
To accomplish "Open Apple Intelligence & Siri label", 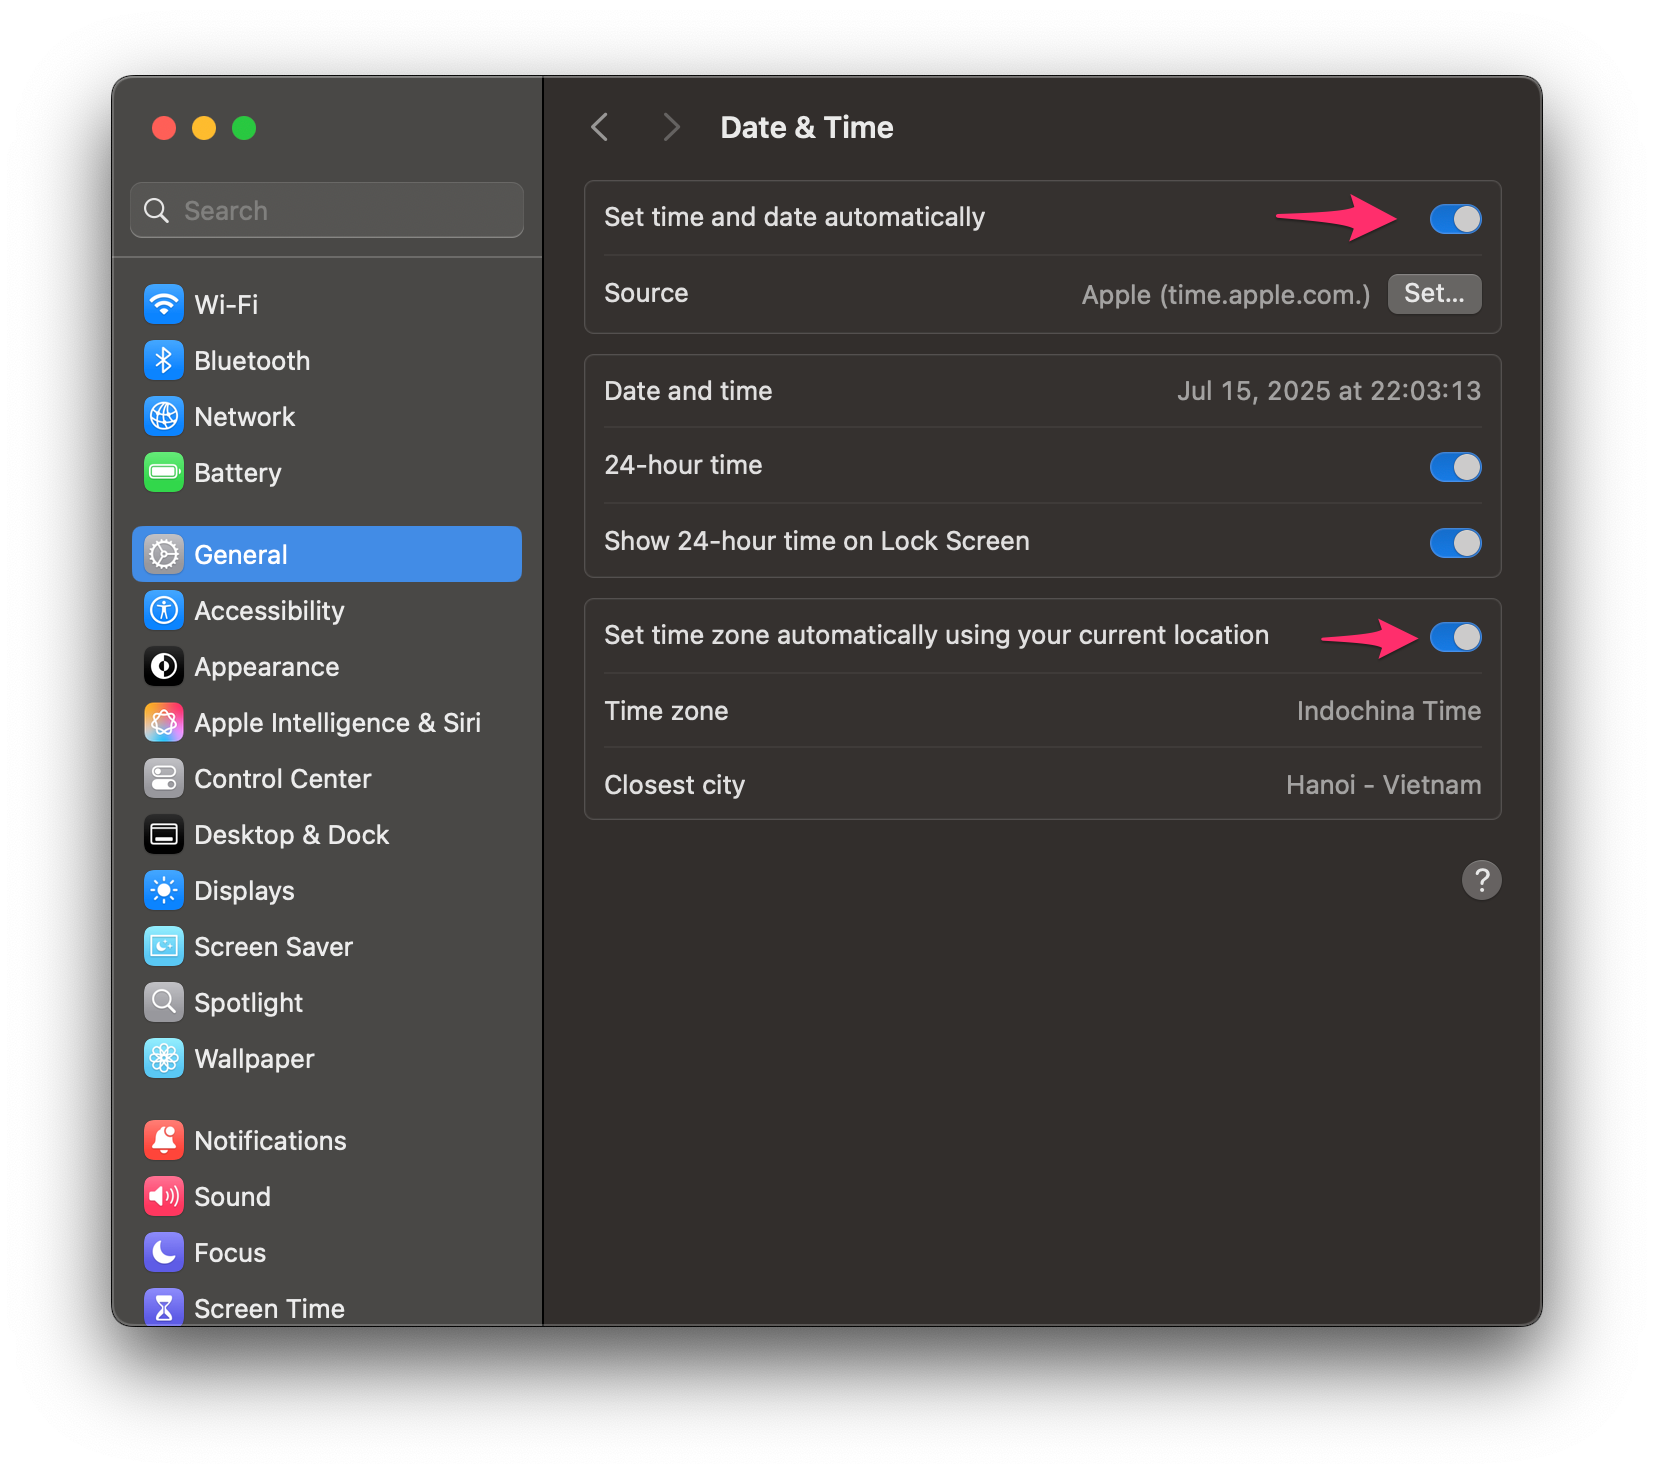I will 337,723.
